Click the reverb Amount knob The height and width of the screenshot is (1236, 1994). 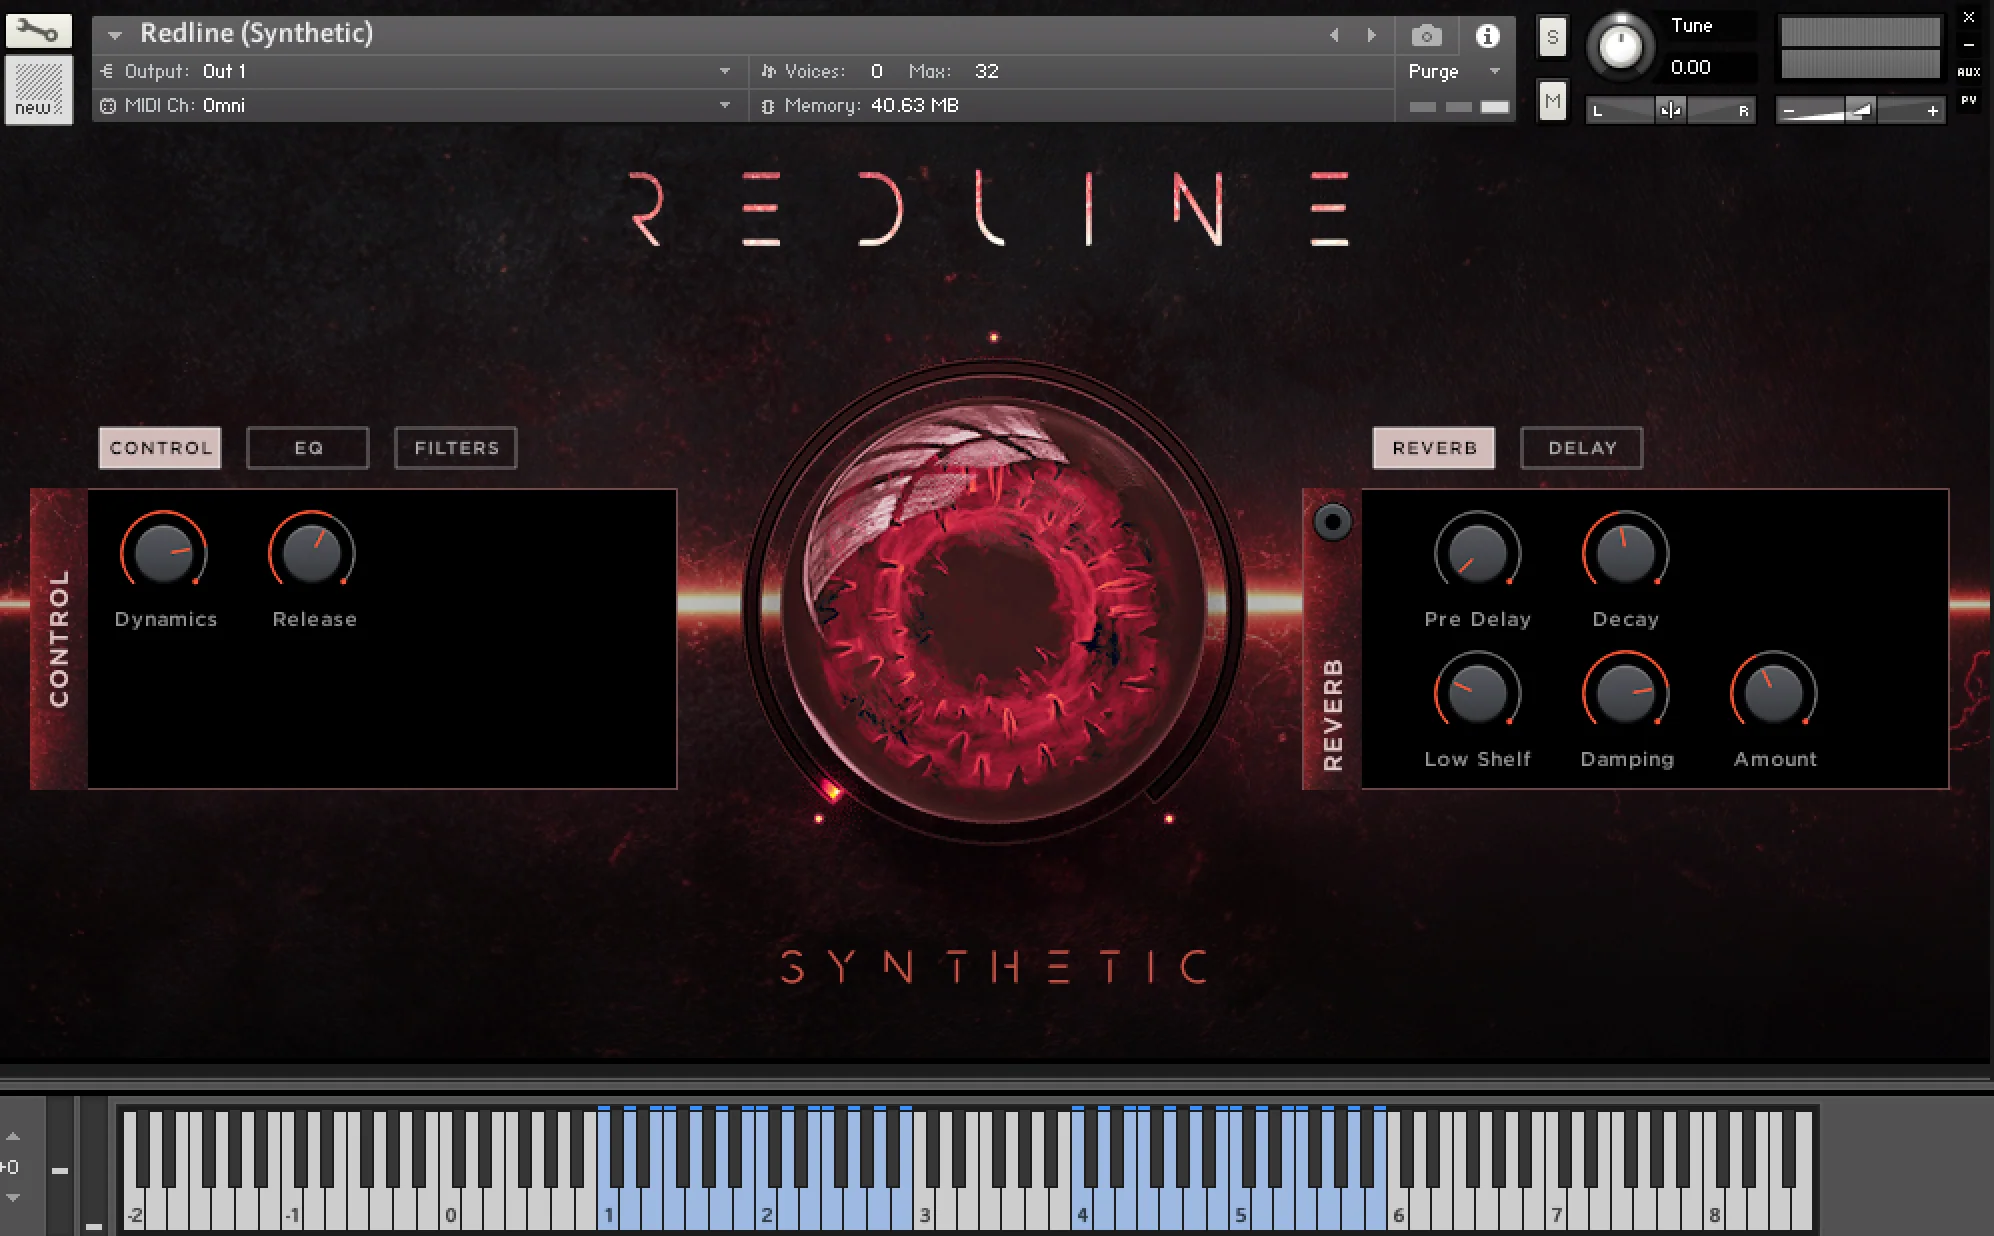(x=1773, y=693)
